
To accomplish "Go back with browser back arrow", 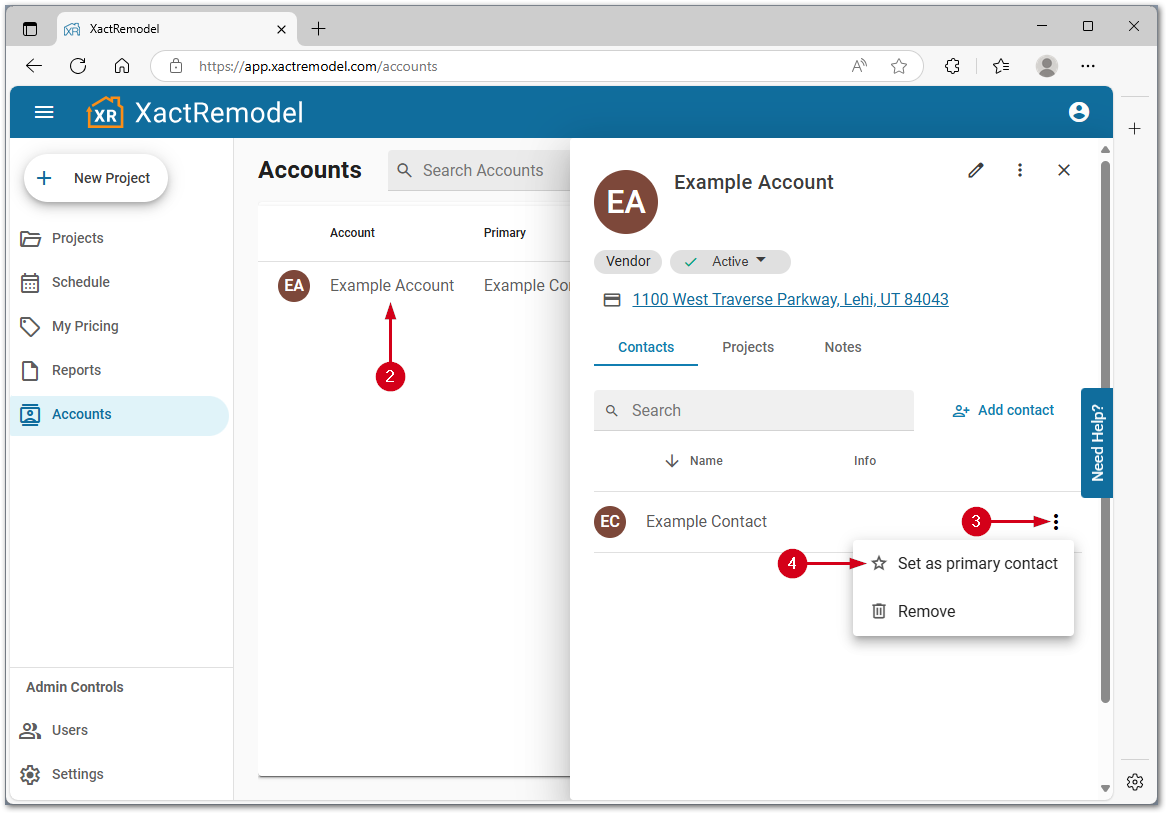I will [x=33, y=66].
